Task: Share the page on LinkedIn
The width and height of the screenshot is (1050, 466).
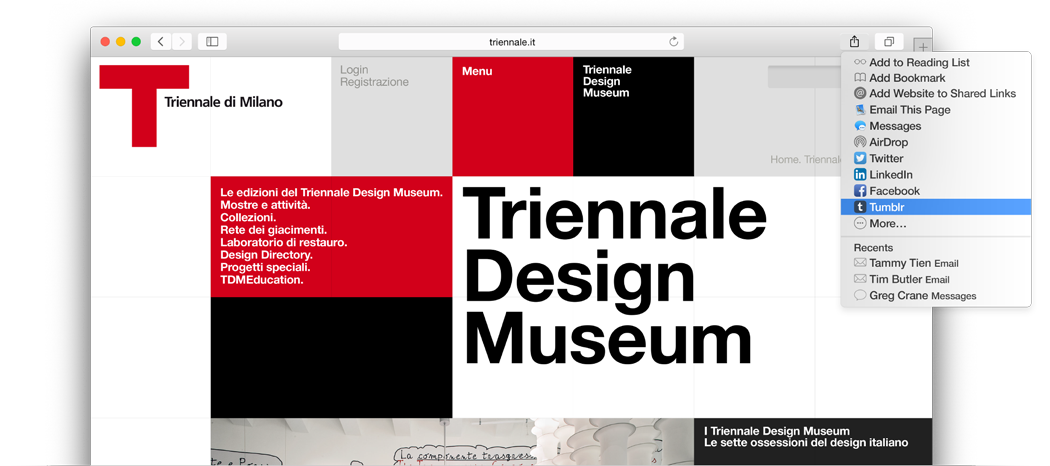Action: click(935, 175)
